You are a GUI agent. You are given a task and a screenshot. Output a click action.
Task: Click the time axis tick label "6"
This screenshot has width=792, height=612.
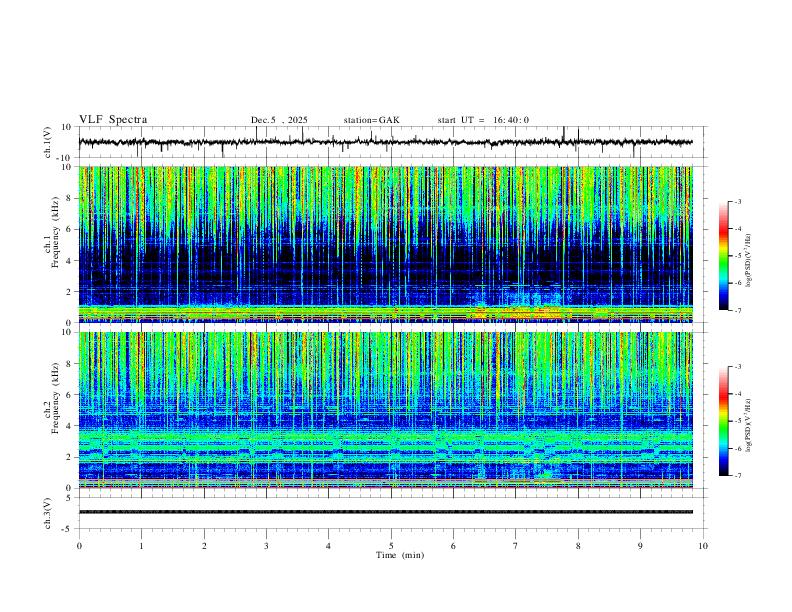(x=453, y=546)
